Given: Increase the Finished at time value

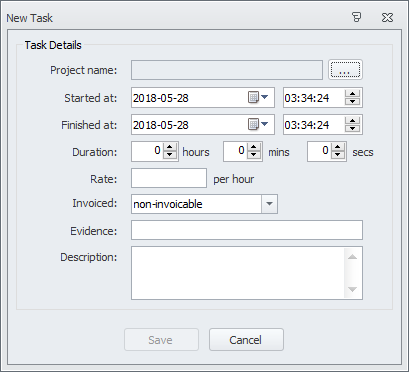Looking at the screenshot, I should pyautogui.click(x=352, y=121).
